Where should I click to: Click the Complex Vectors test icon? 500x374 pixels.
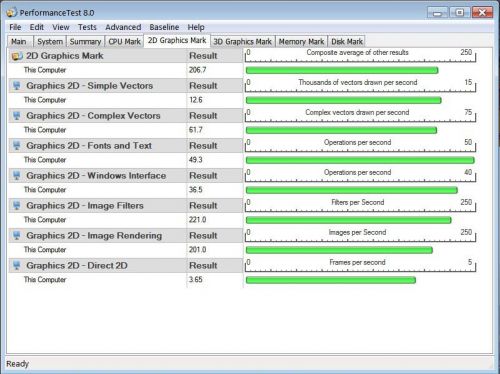(17, 116)
